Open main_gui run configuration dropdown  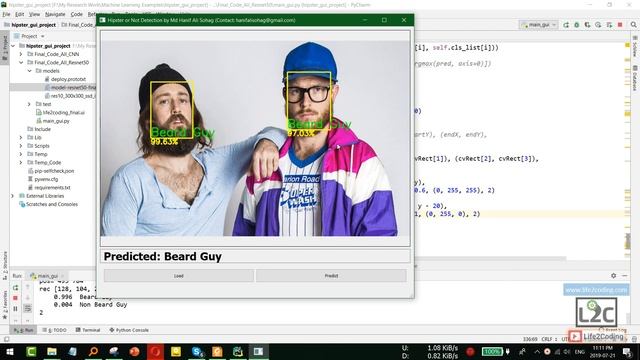click(x=539, y=25)
